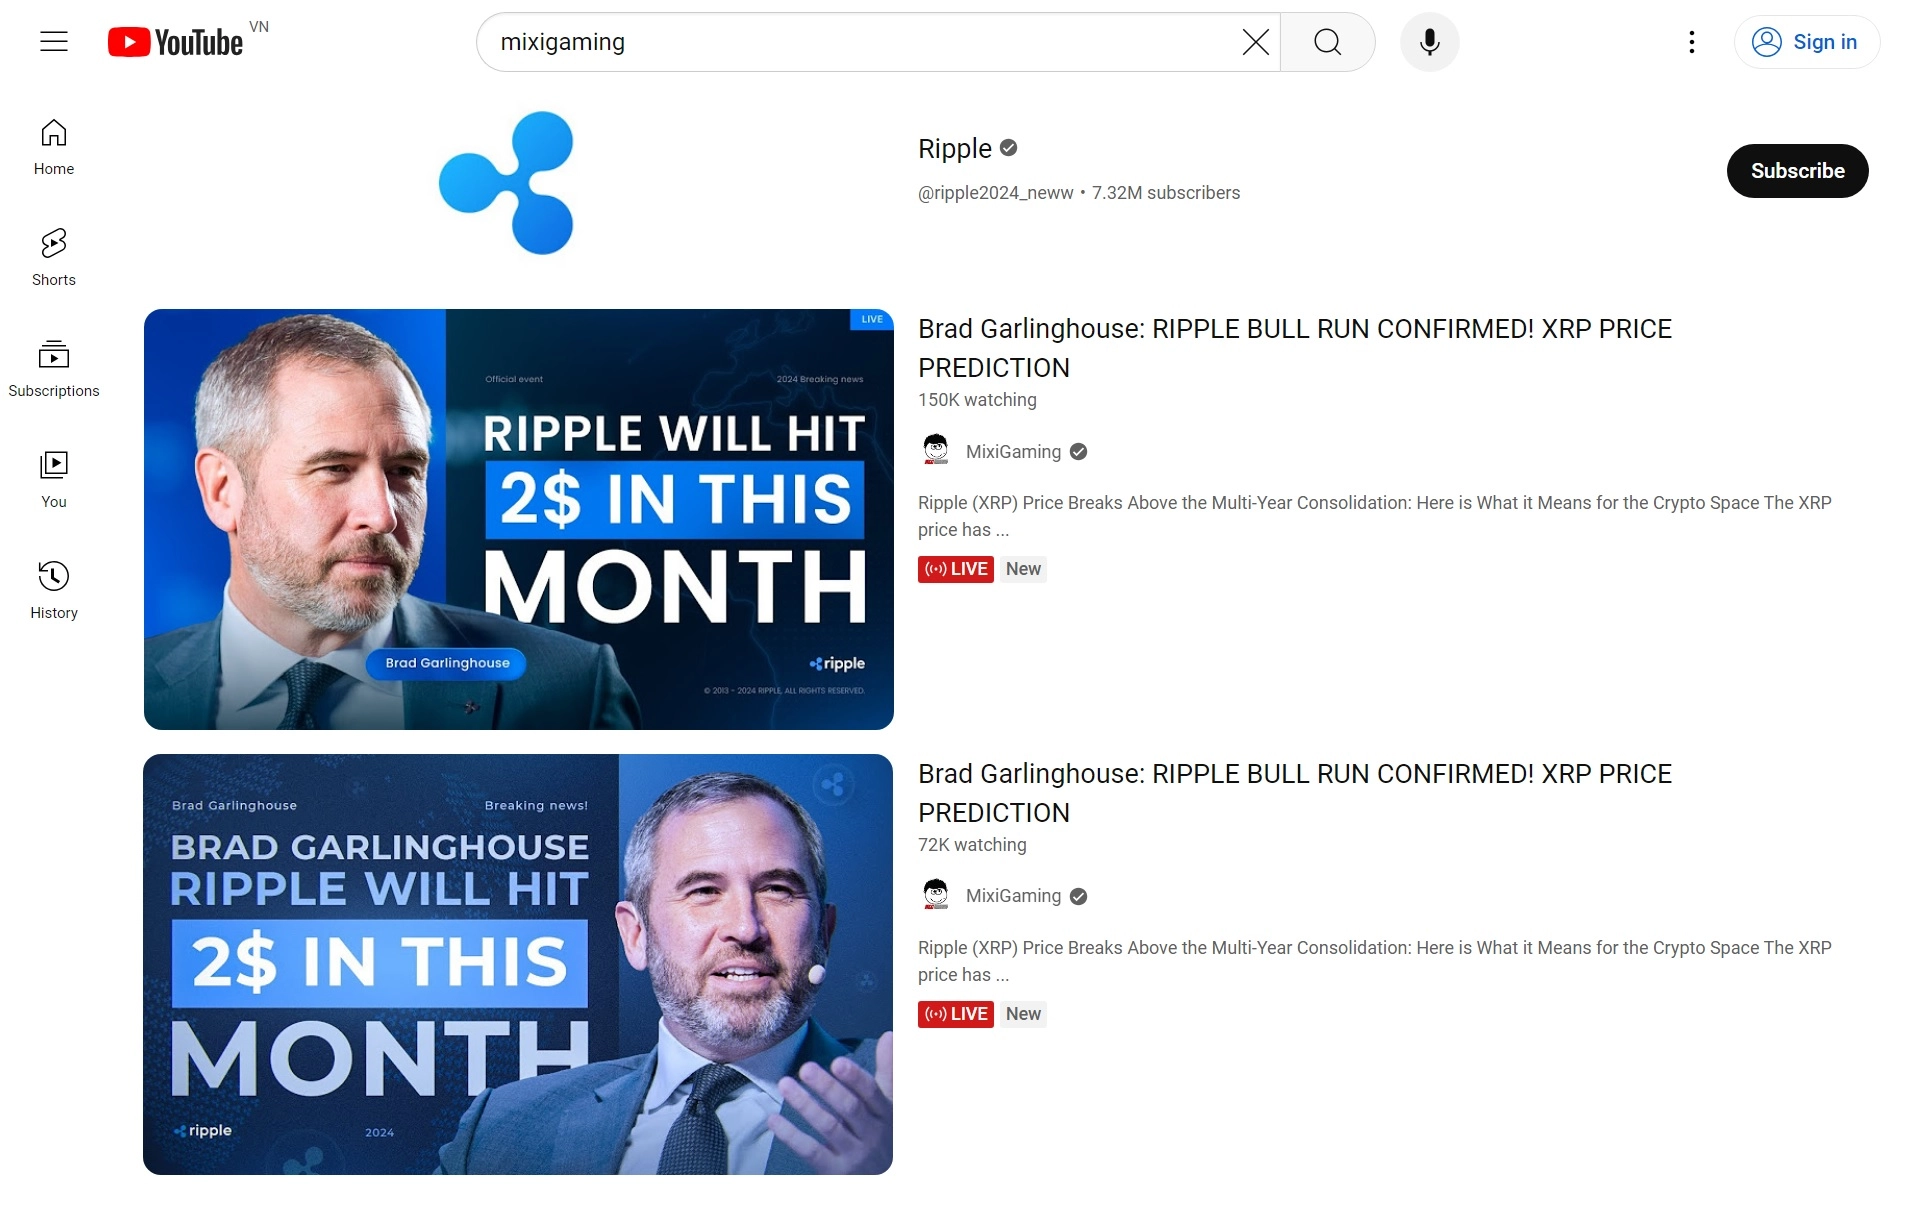The height and width of the screenshot is (1206, 1920).
Task: Click the Subscribe button for Ripple
Action: coord(1798,170)
